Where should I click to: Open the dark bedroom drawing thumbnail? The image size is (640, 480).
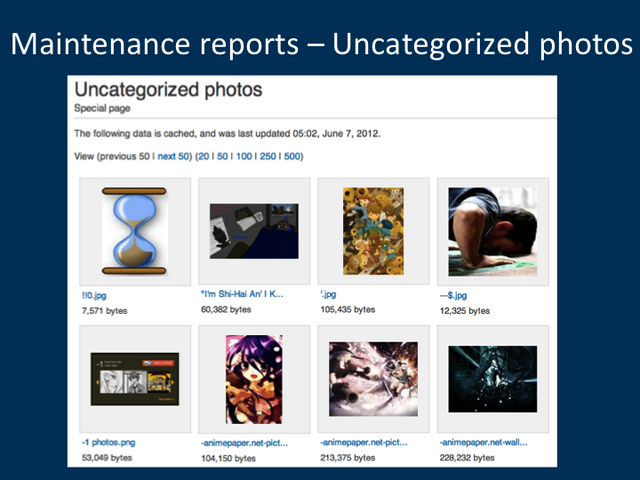(254, 231)
